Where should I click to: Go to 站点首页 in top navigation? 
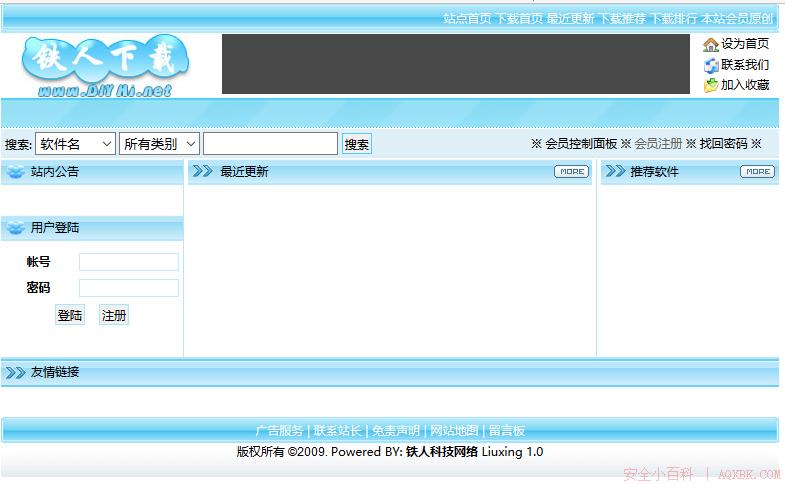467,19
